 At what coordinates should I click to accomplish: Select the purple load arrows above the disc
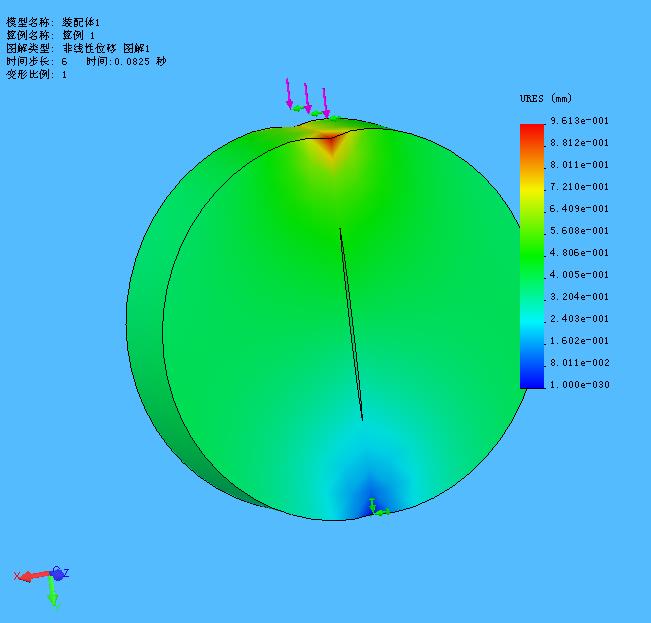[308, 97]
